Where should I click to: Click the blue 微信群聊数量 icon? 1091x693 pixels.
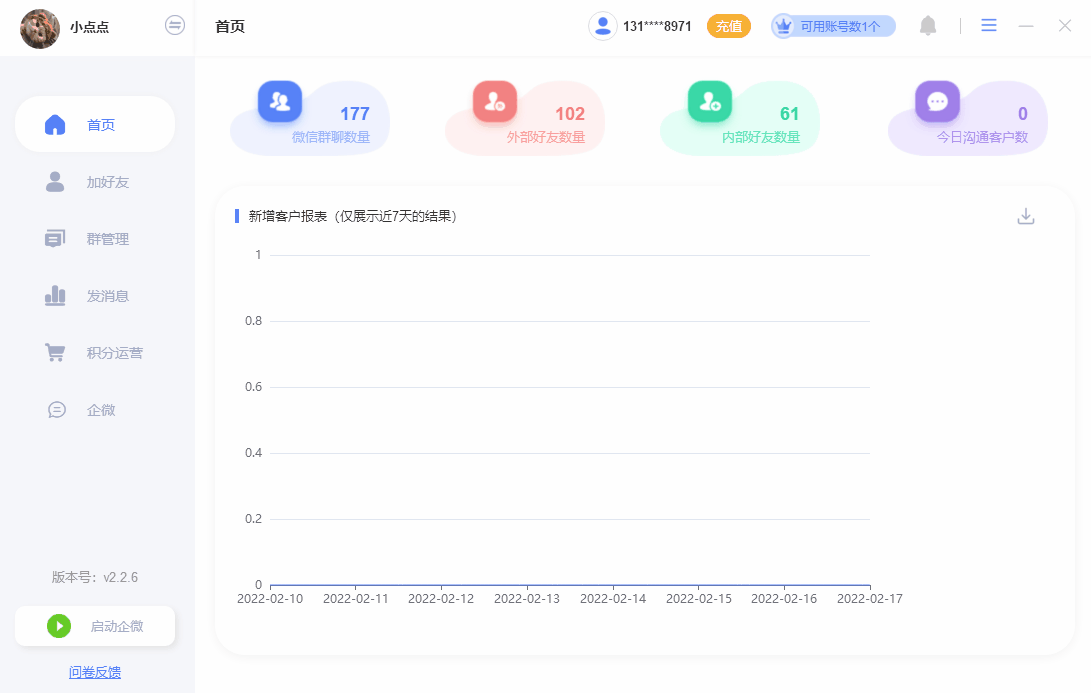tap(280, 102)
